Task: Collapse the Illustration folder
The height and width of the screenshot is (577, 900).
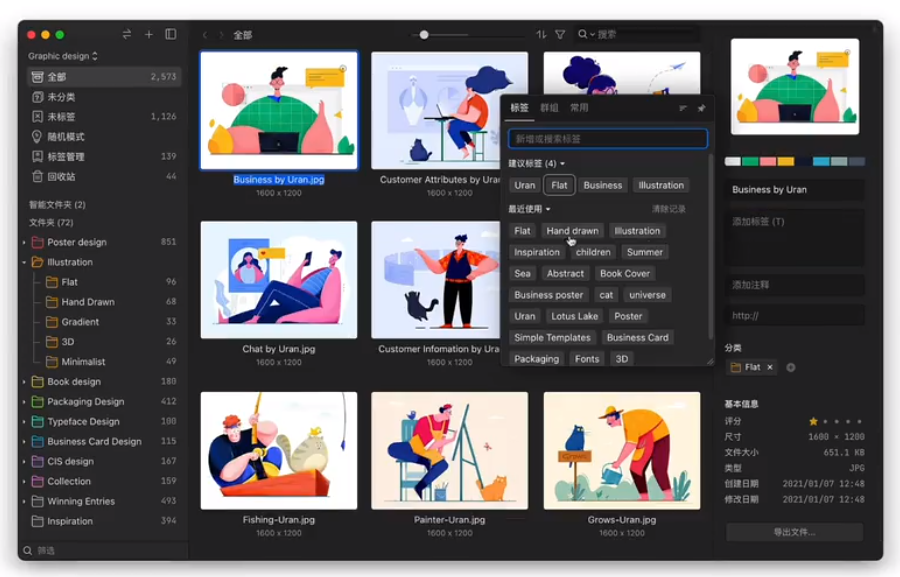Action: (x=24, y=262)
